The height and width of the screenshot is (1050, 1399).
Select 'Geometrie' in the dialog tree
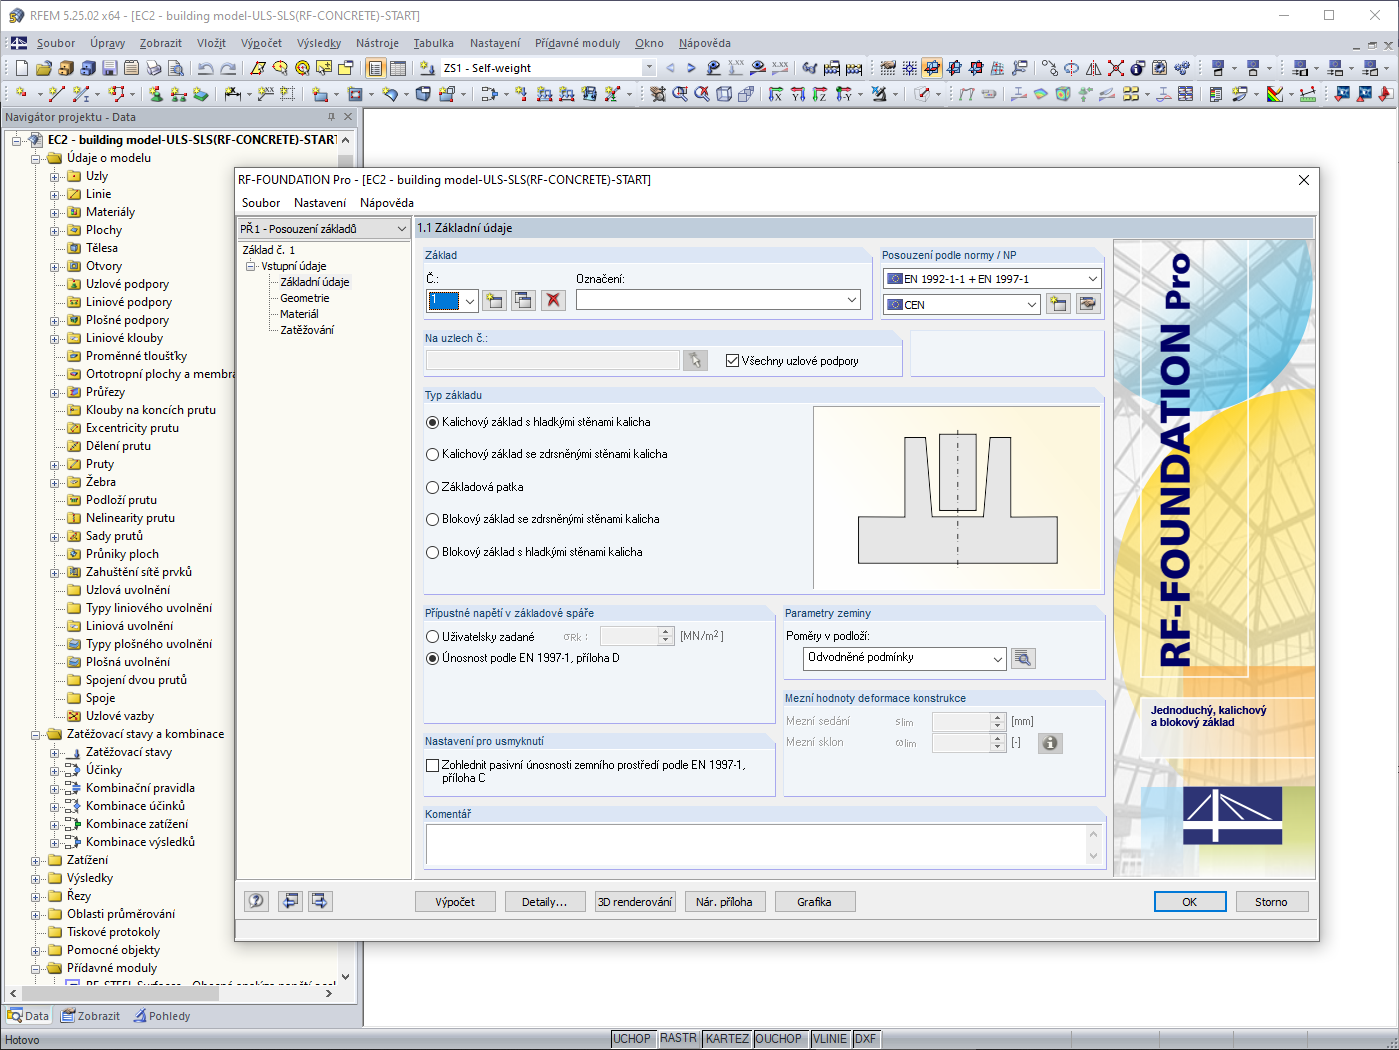305,298
